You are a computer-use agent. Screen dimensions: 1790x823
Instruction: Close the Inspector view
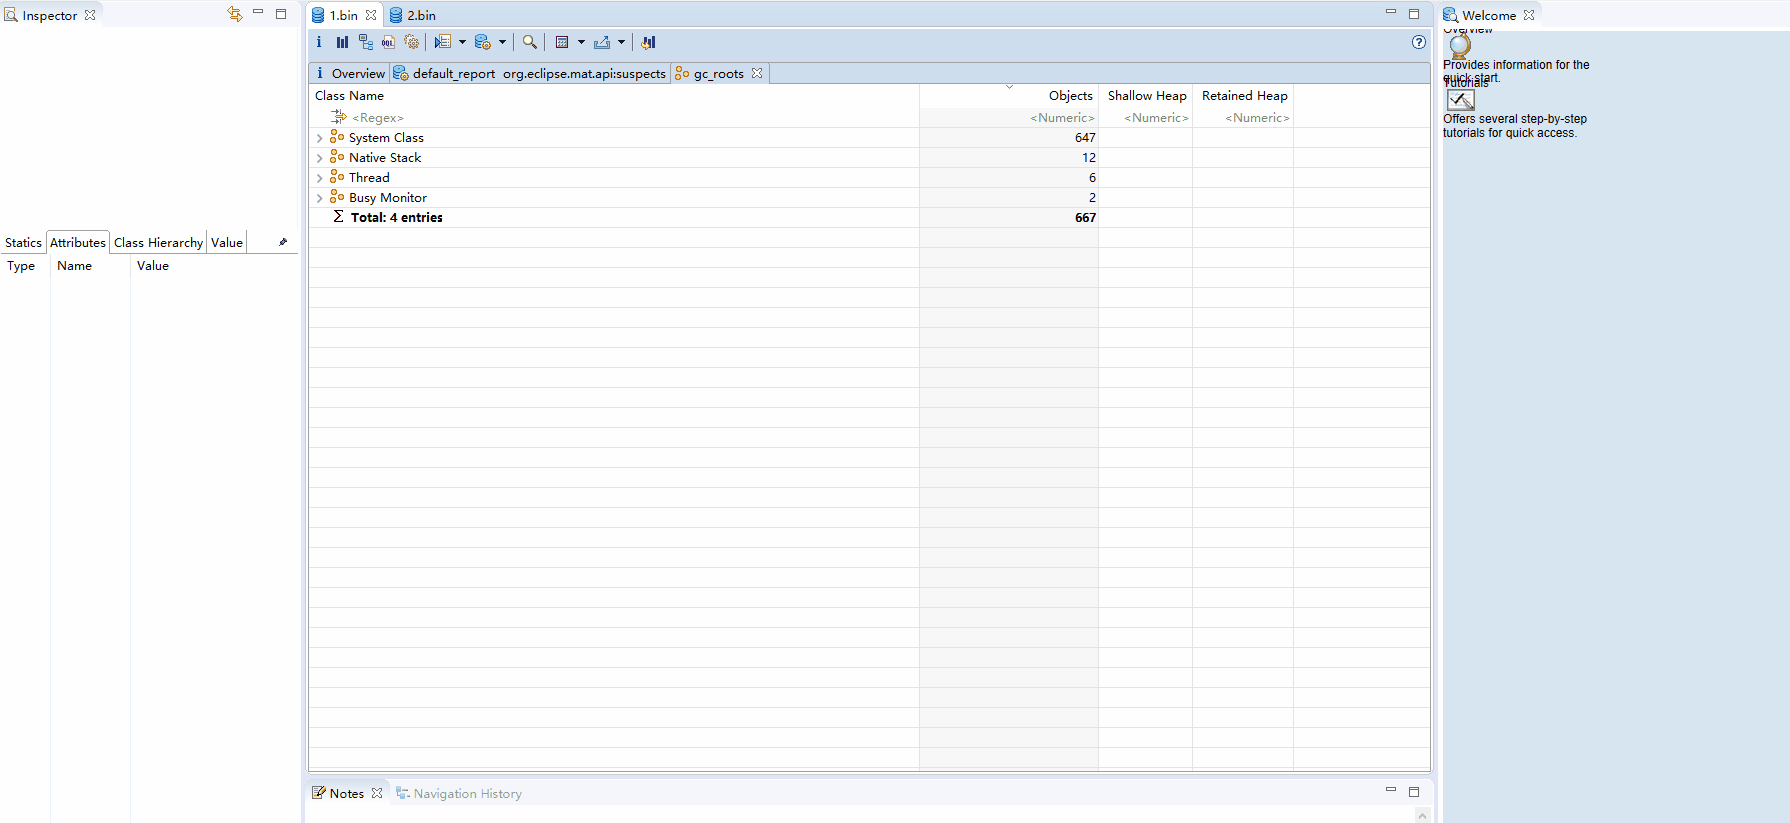pyautogui.click(x=90, y=15)
